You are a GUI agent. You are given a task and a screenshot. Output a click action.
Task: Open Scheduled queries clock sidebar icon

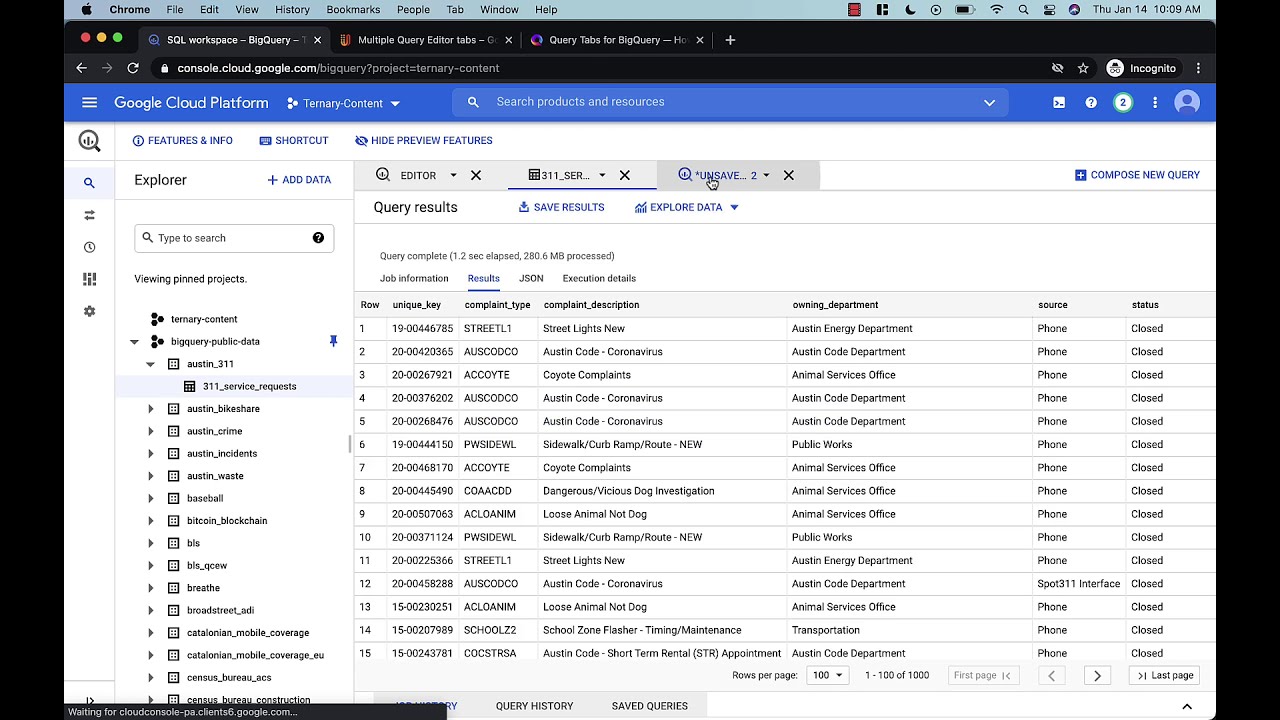(x=89, y=247)
